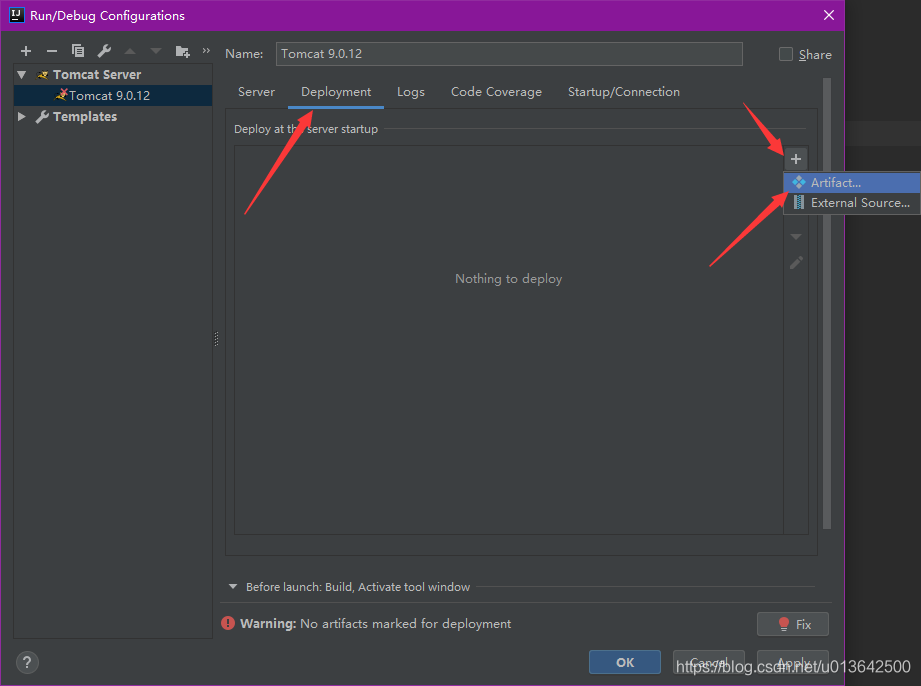Click the IntelliJ IDEA logo in title bar
This screenshot has width=921, height=686.
16,15
